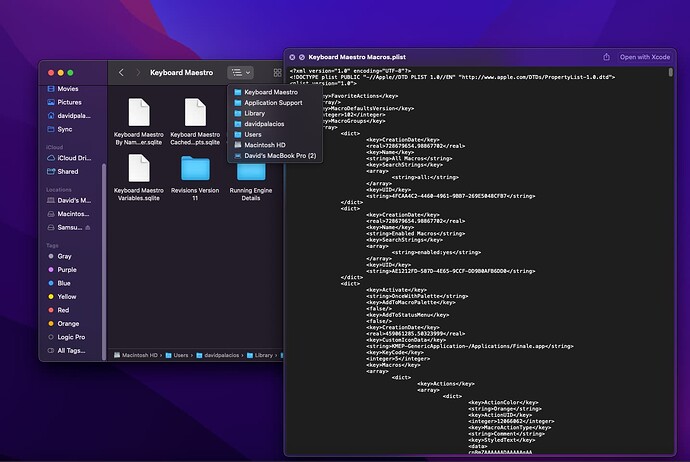Open davidpala... home folder in sidebar
Image resolution: width=690 pixels, height=462 pixels.
tap(69, 116)
